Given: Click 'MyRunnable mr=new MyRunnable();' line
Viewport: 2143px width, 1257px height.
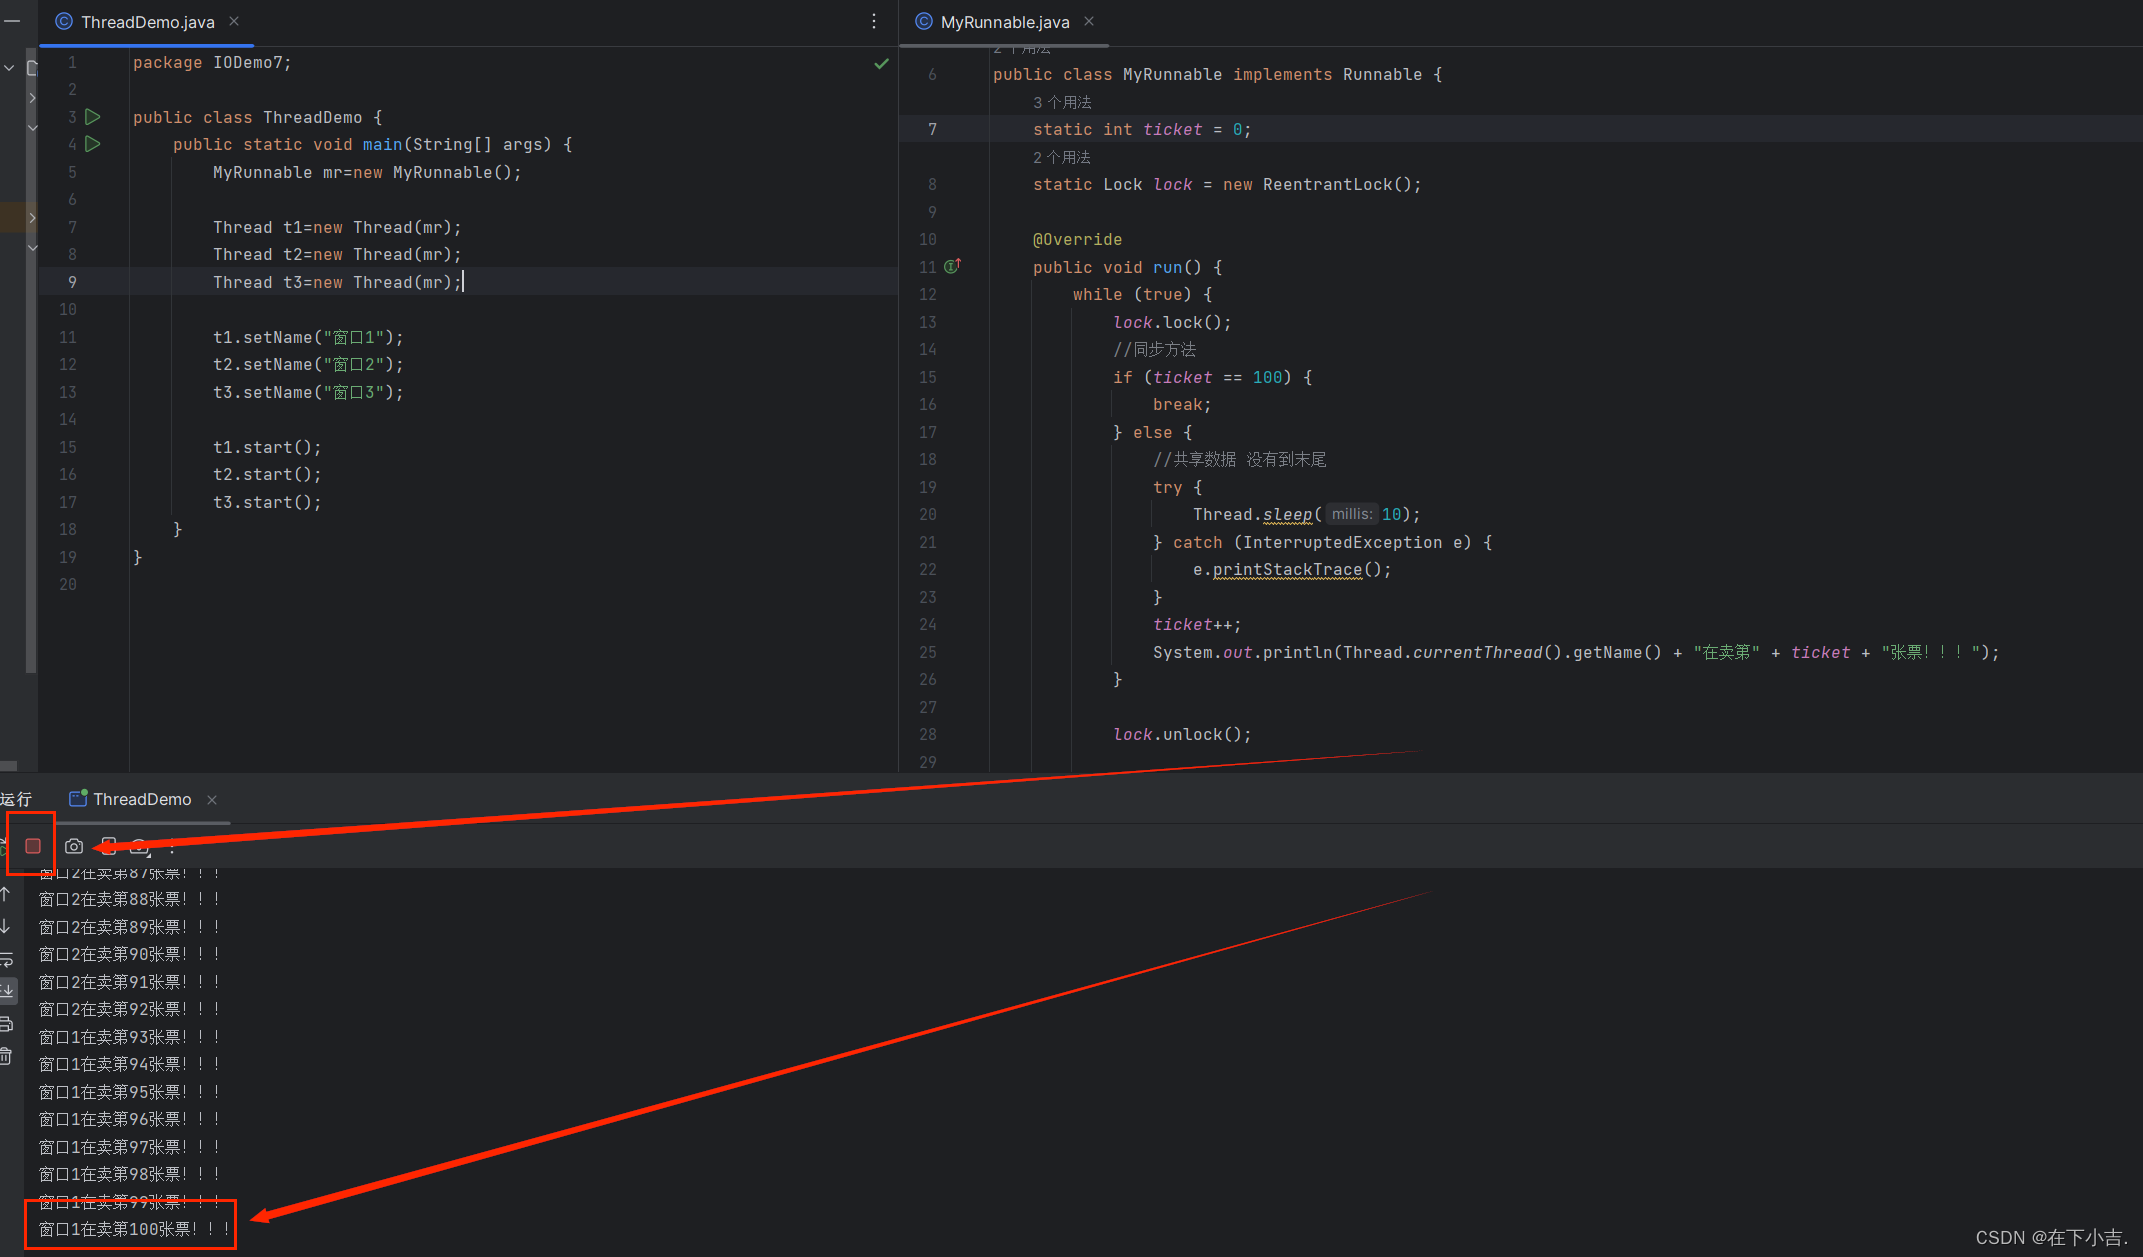Looking at the screenshot, I should [367, 172].
